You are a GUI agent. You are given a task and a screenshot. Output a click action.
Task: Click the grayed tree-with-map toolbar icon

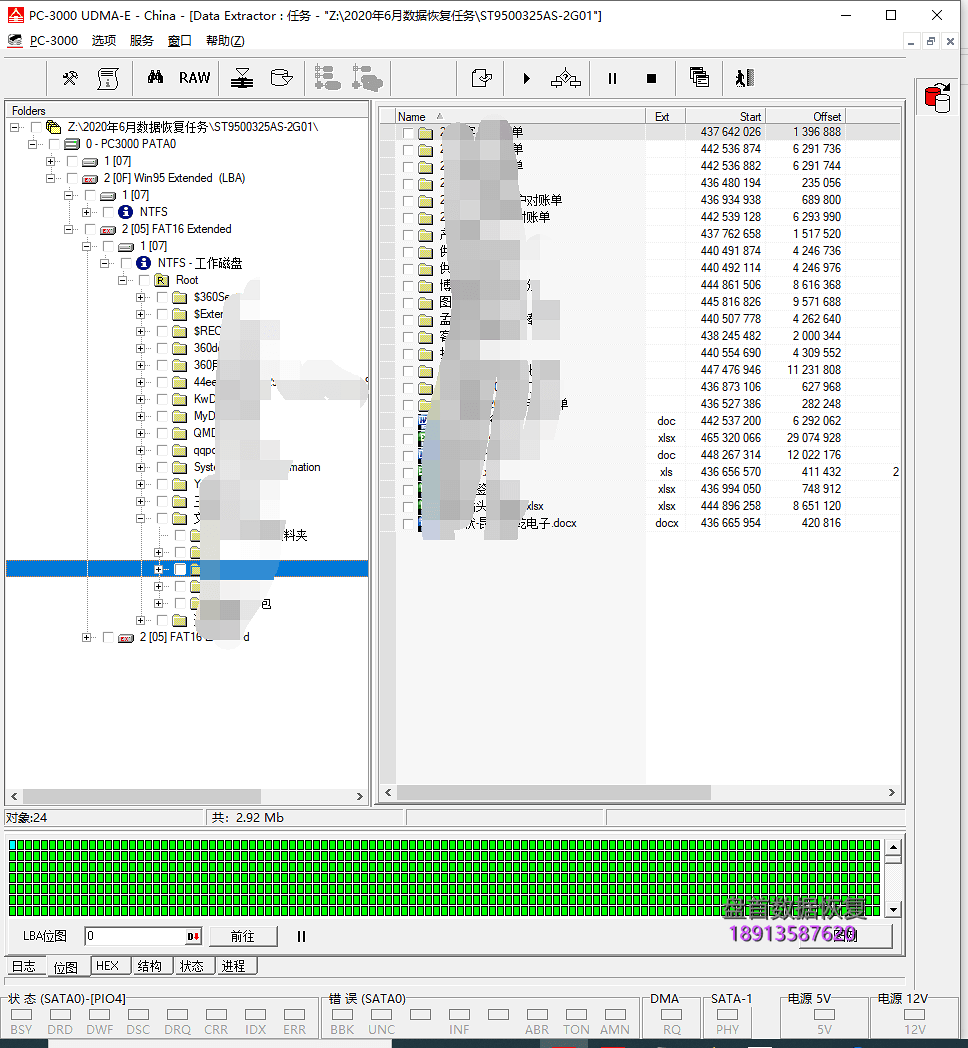pos(368,78)
